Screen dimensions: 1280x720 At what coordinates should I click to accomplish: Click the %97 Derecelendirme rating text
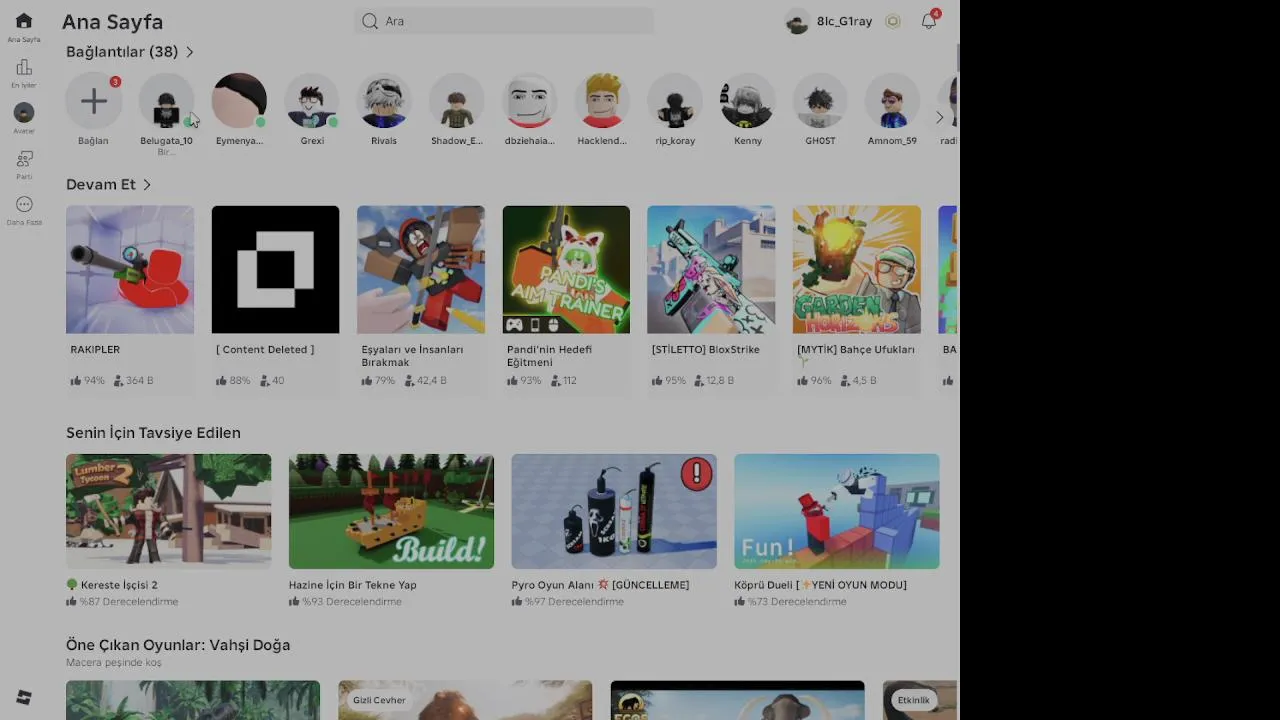(x=574, y=602)
